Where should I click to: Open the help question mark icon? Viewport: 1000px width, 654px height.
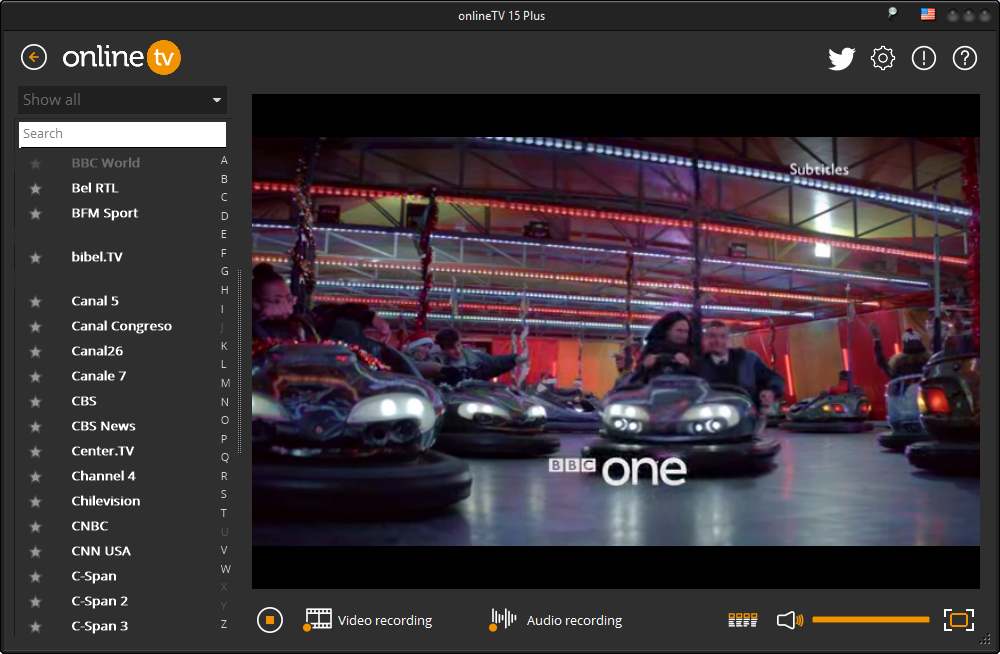click(964, 58)
